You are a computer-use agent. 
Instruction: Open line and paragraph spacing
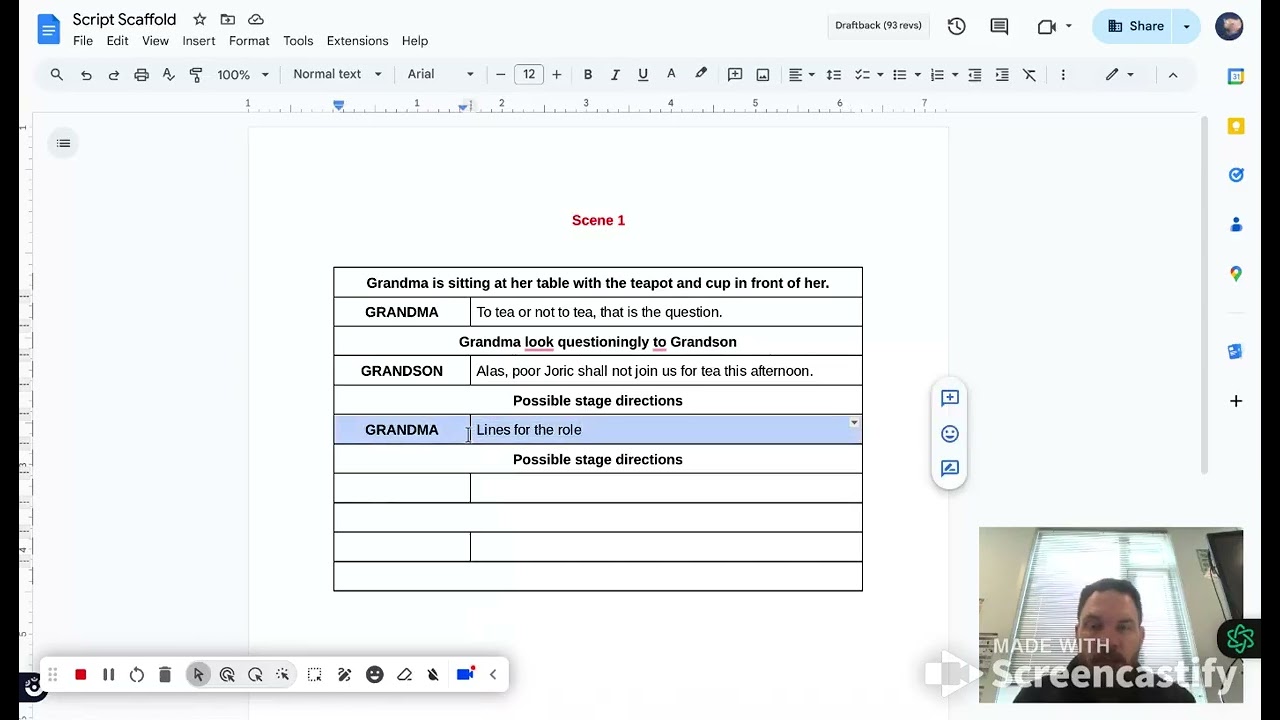[833, 75]
